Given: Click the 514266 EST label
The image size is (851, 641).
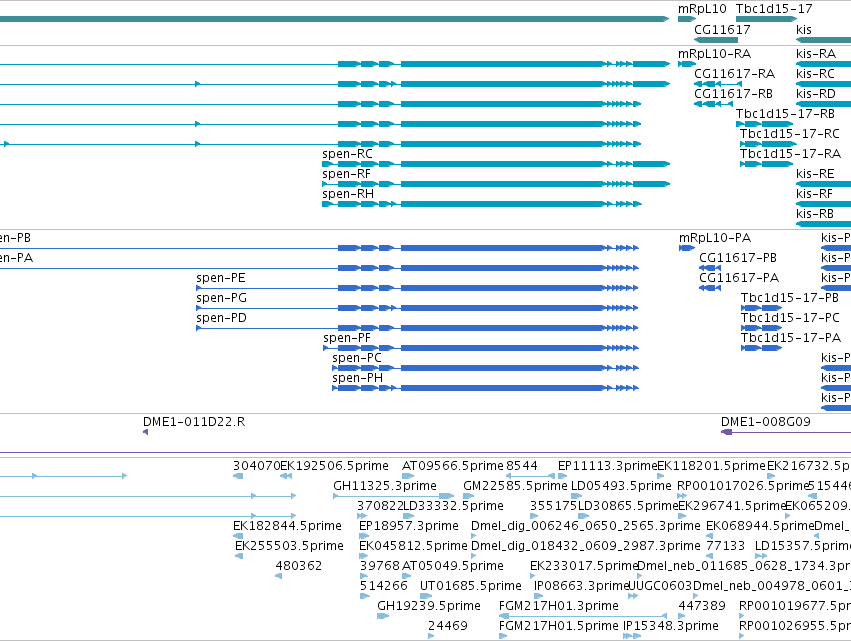Looking at the screenshot, I should (383, 586).
